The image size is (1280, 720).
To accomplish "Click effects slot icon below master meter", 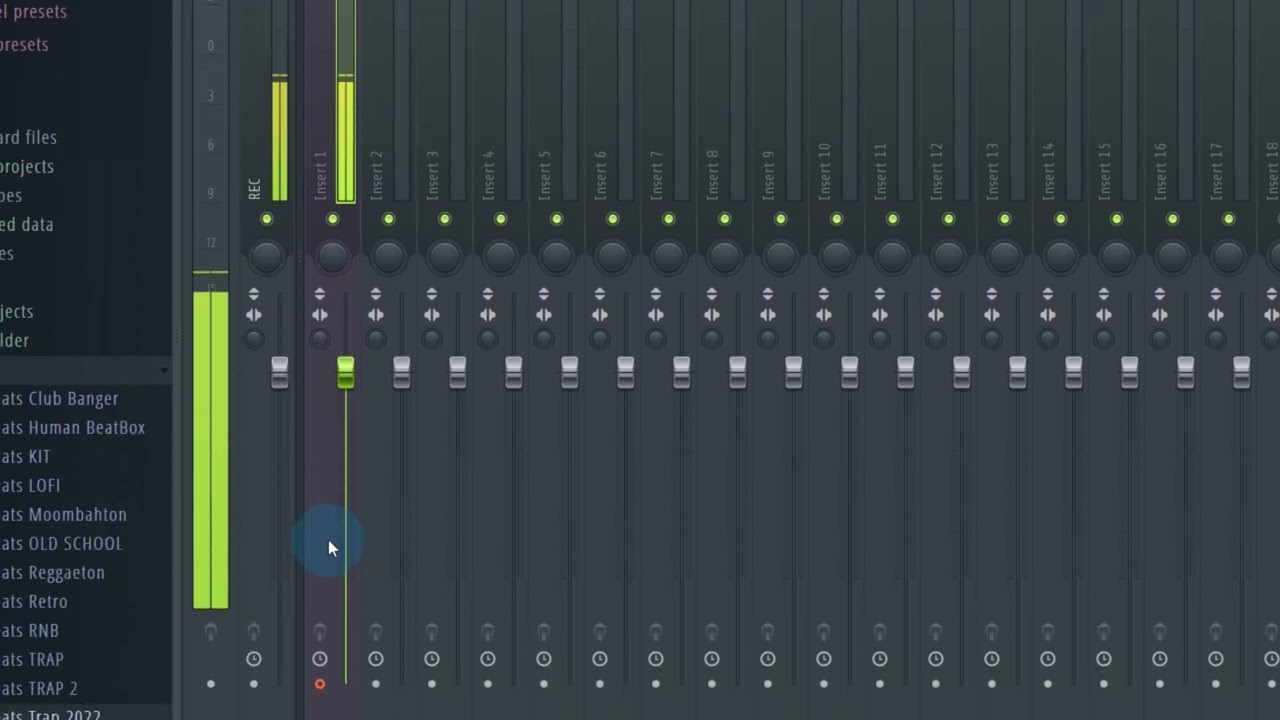I will click(x=211, y=631).
